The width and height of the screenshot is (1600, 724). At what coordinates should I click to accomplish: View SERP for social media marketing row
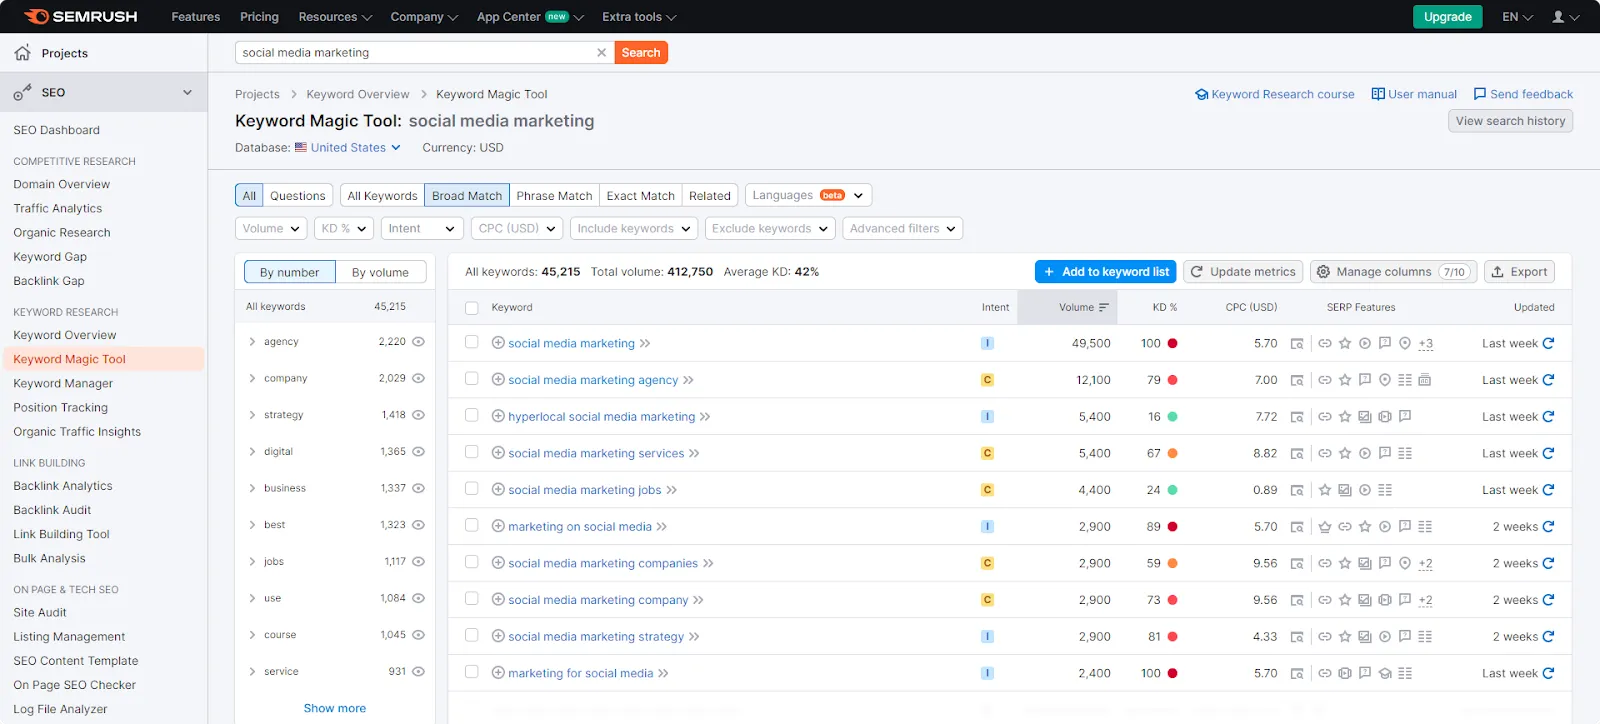click(x=1297, y=343)
